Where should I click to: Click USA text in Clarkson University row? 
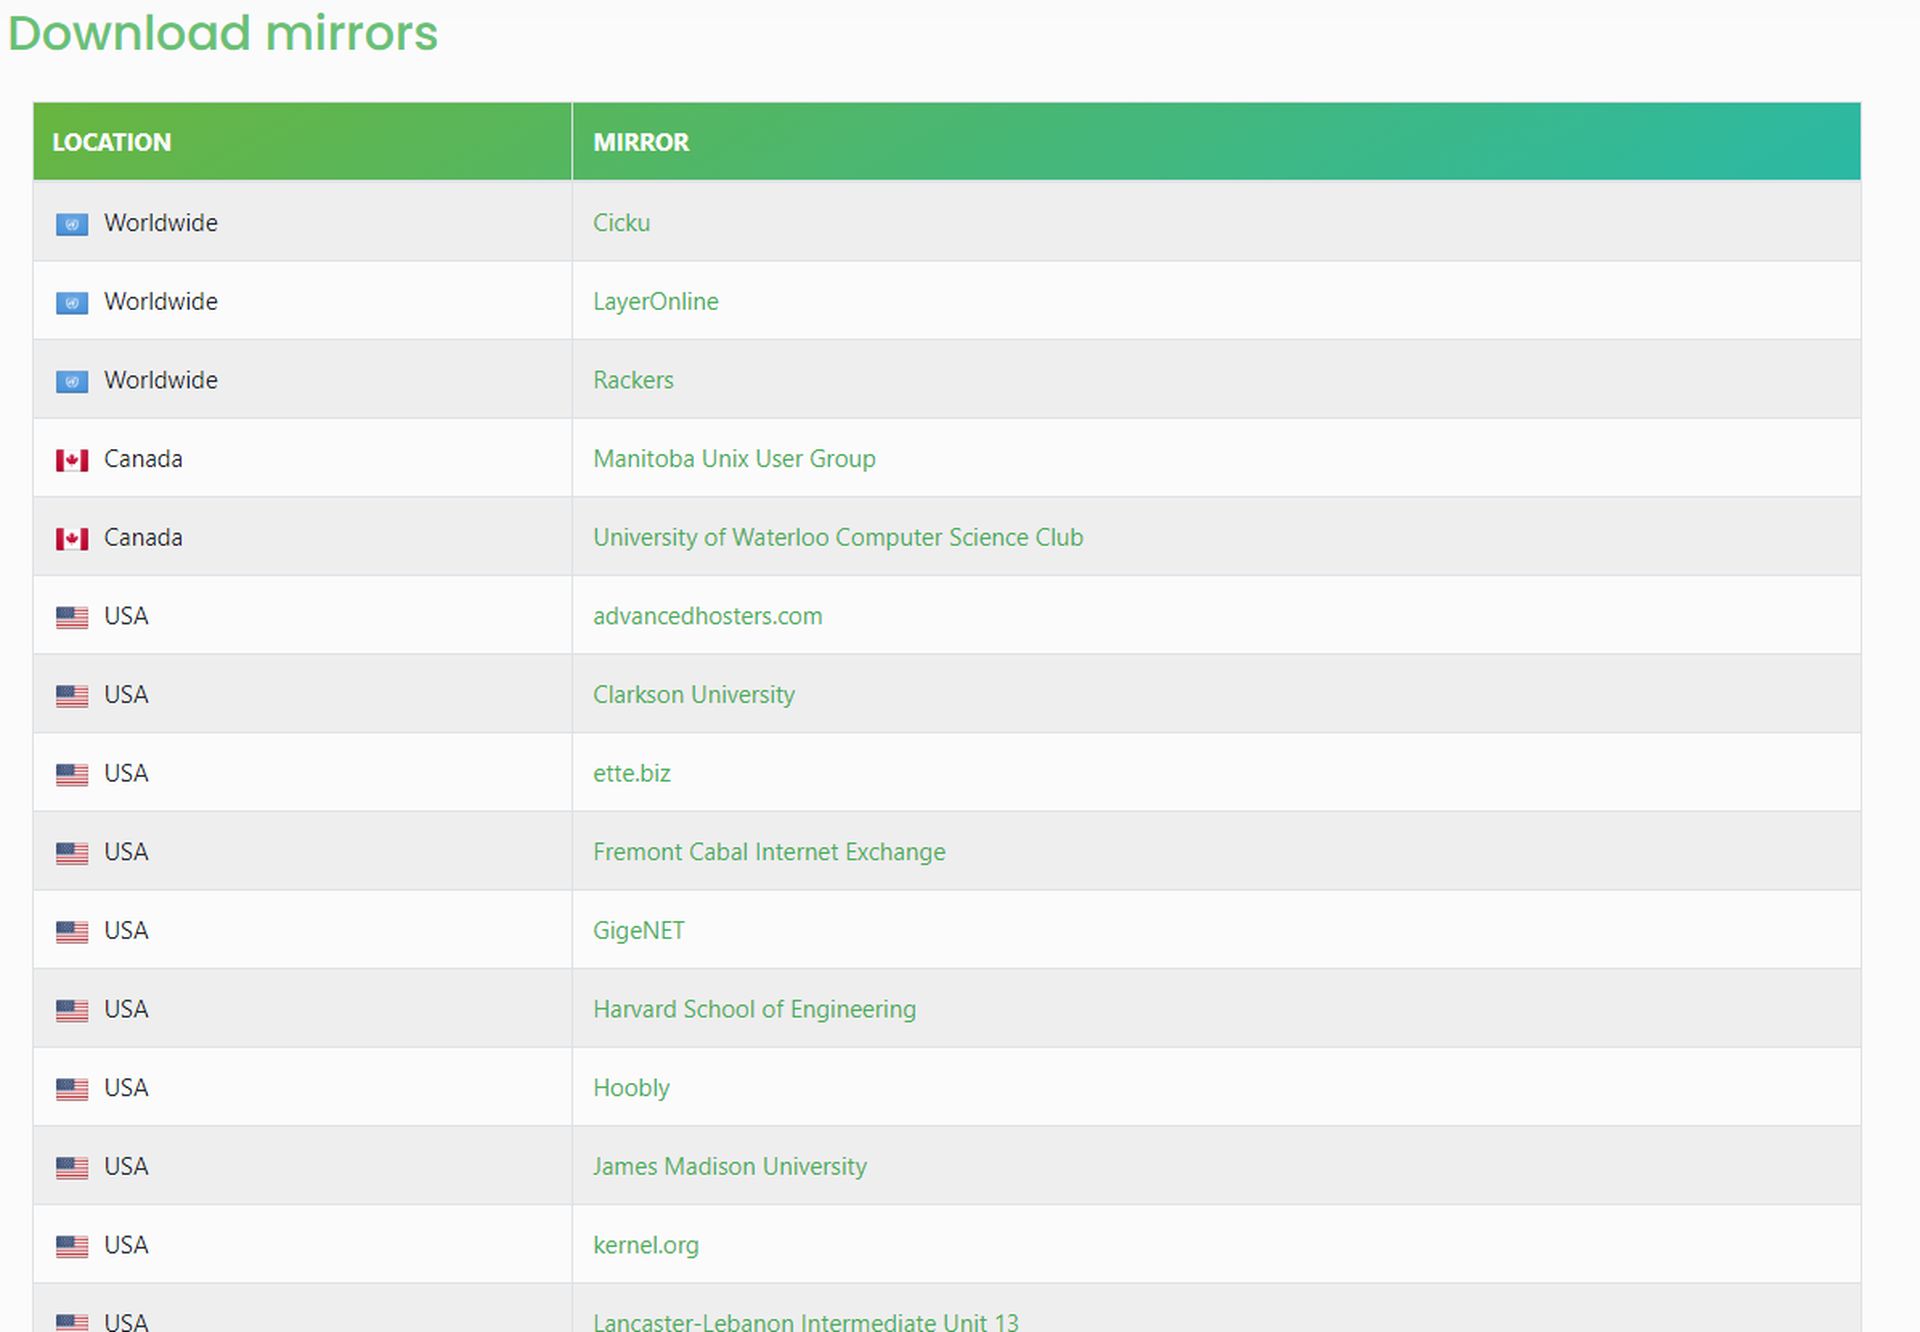pyautogui.click(x=126, y=695)
